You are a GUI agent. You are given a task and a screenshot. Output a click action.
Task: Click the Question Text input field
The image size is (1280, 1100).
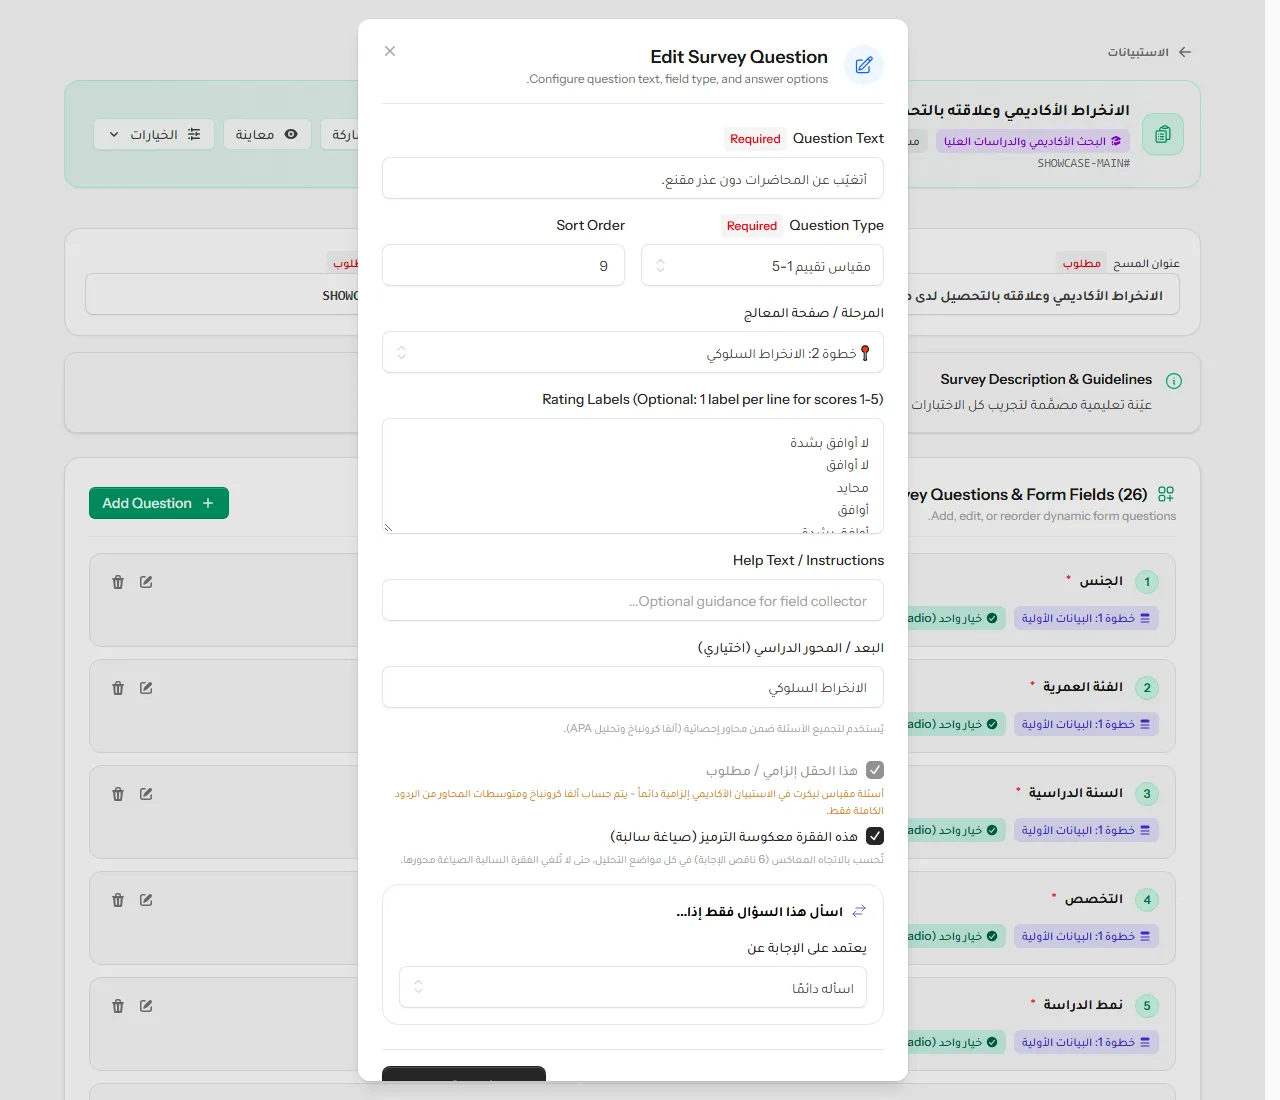[633, 179]
